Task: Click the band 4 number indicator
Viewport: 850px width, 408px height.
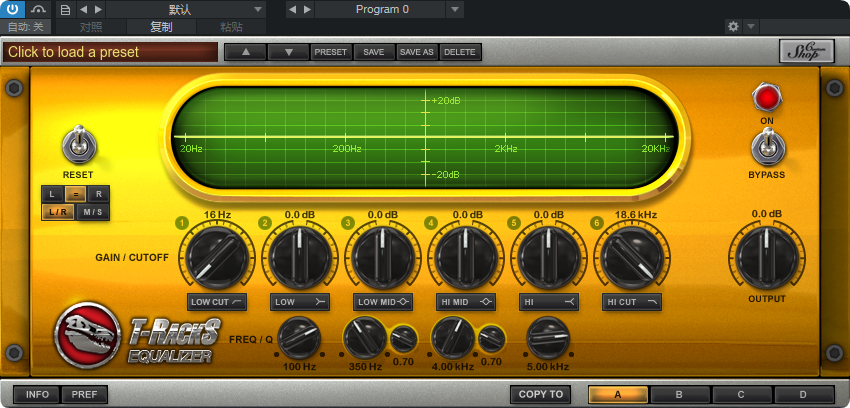Action: tap(431, 223)
